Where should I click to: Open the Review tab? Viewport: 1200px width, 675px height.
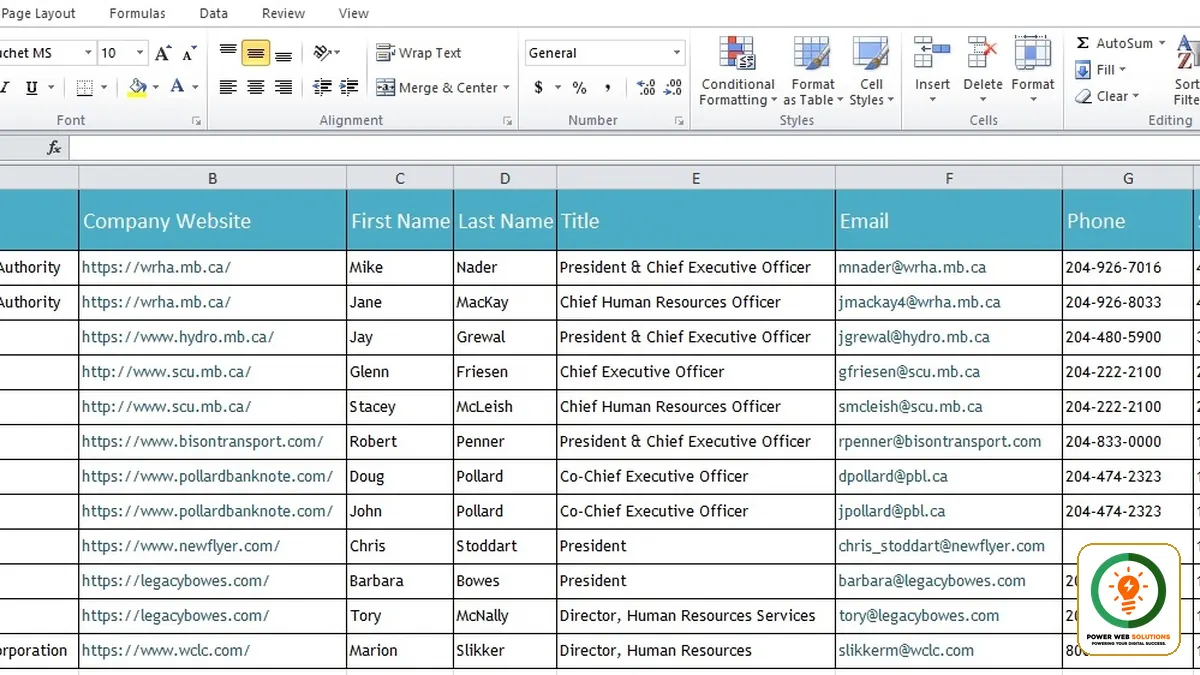pos(284,14)
